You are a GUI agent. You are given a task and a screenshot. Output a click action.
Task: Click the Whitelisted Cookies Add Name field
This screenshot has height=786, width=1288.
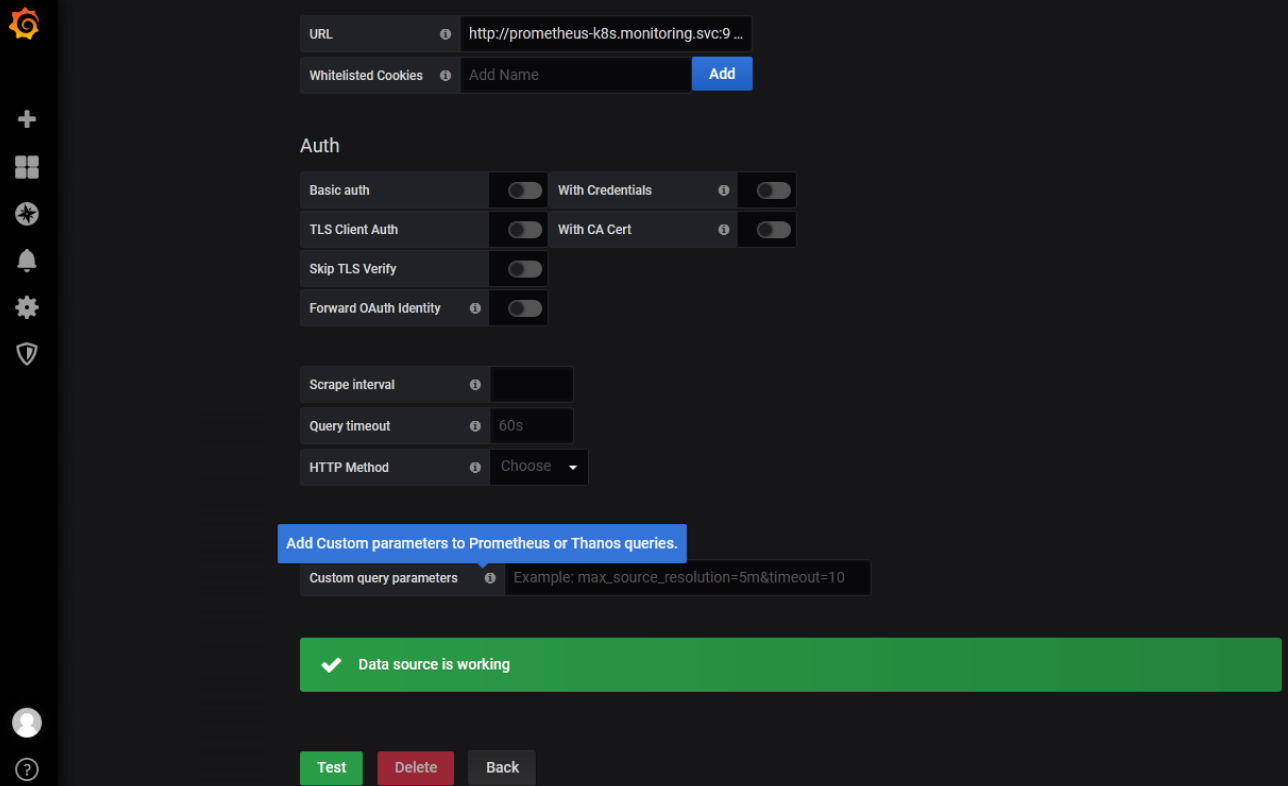coord(575,75)
